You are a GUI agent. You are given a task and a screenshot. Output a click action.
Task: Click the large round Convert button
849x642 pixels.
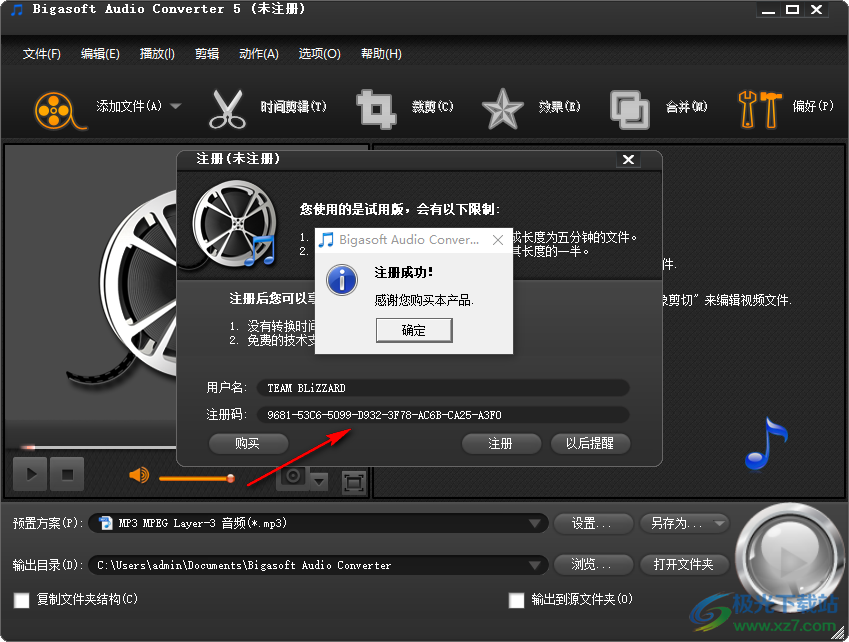coord(789,558)
